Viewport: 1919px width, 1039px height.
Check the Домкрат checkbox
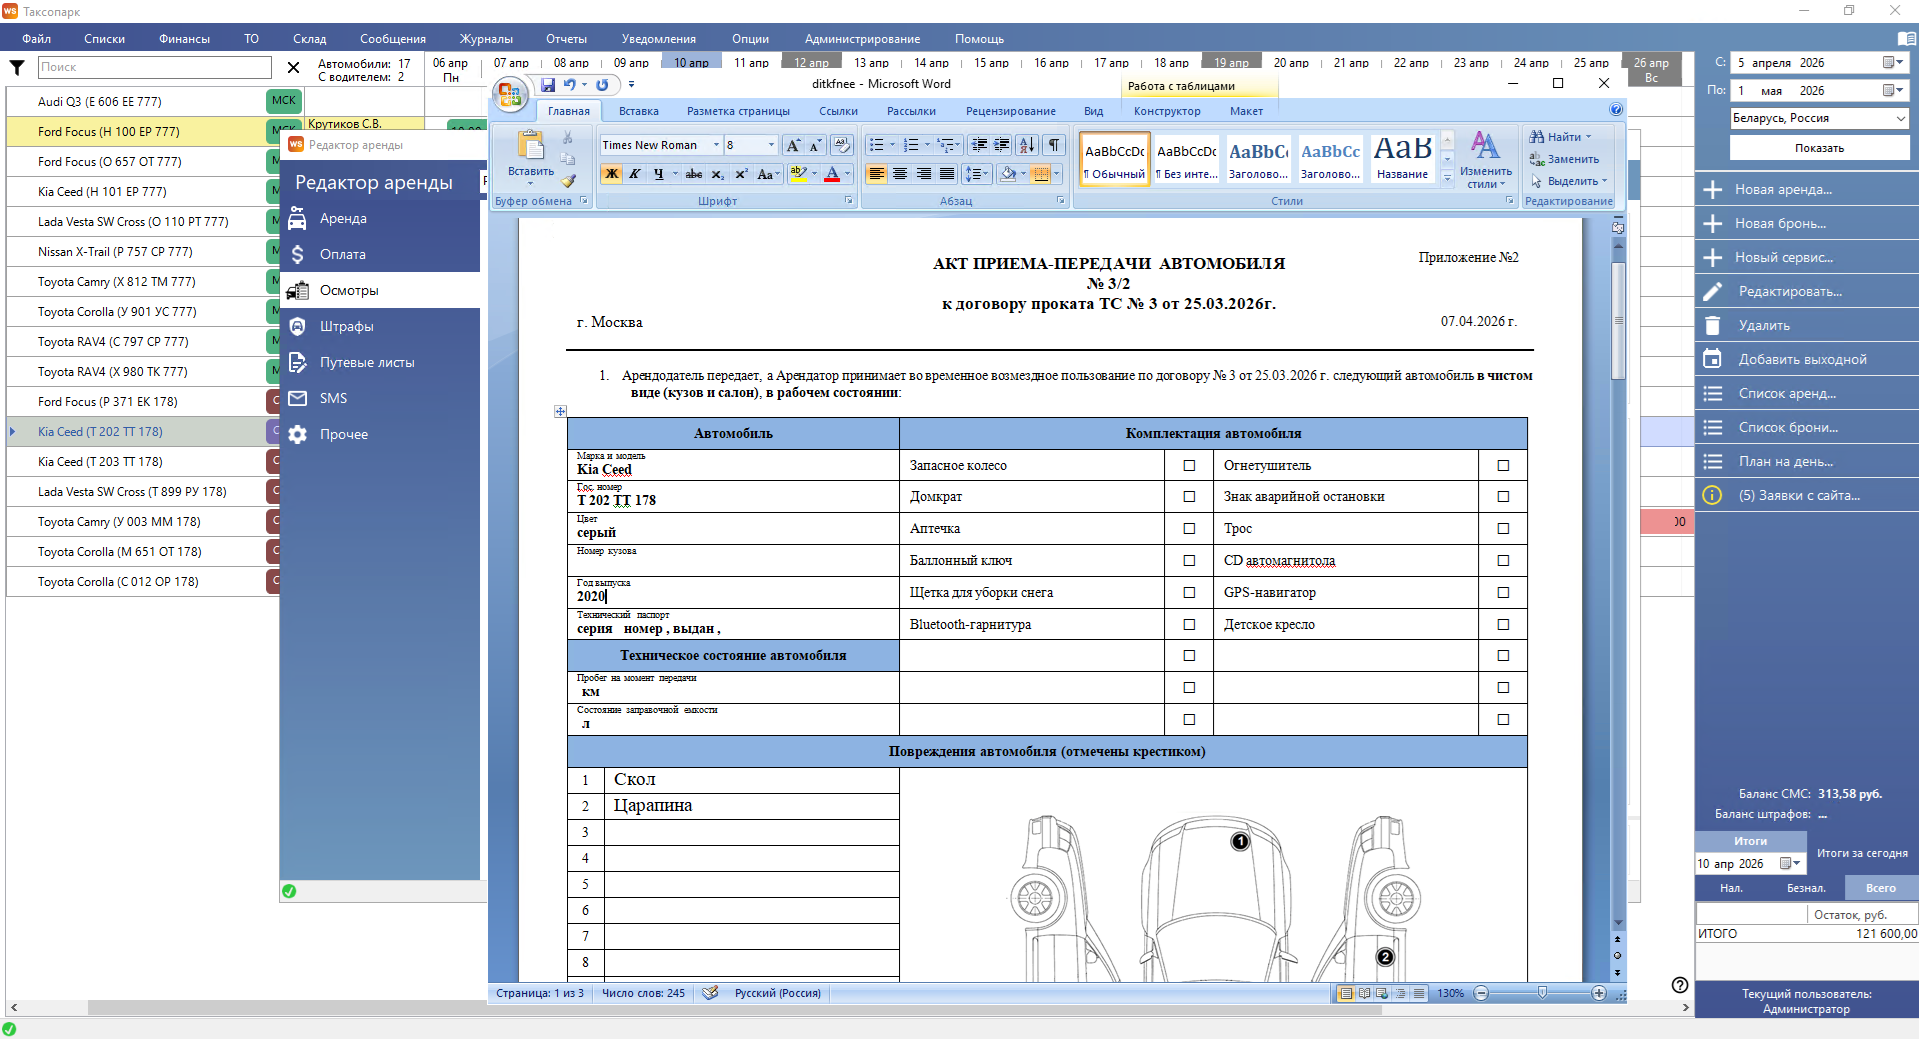coord(1189,497)
